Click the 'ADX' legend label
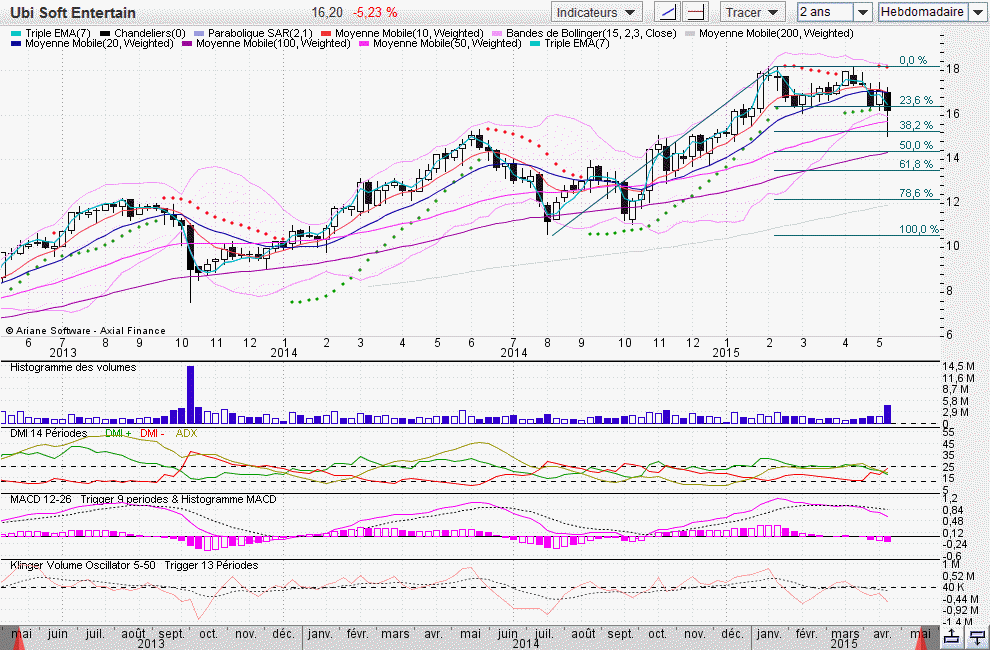 point(186,433)
